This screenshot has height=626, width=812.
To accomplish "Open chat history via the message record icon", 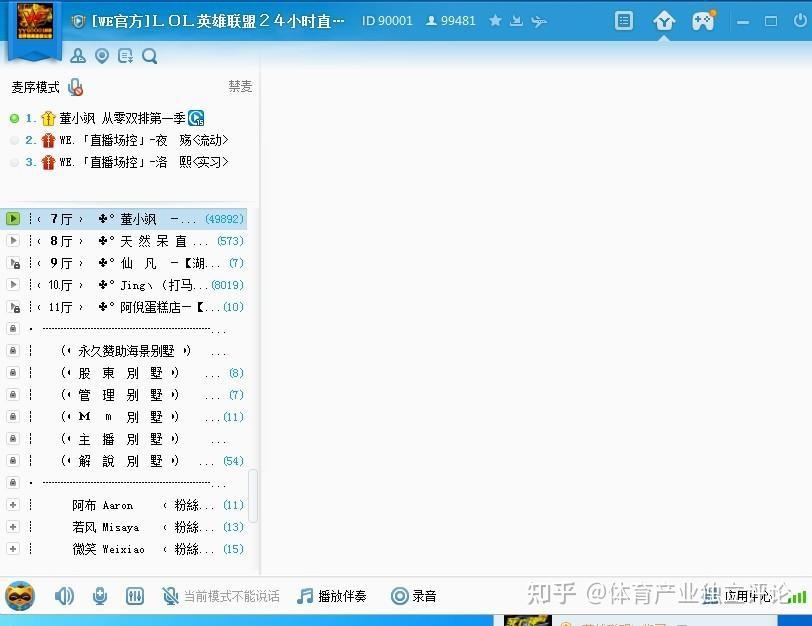I will pyautogui.click(x=125, y=56).
